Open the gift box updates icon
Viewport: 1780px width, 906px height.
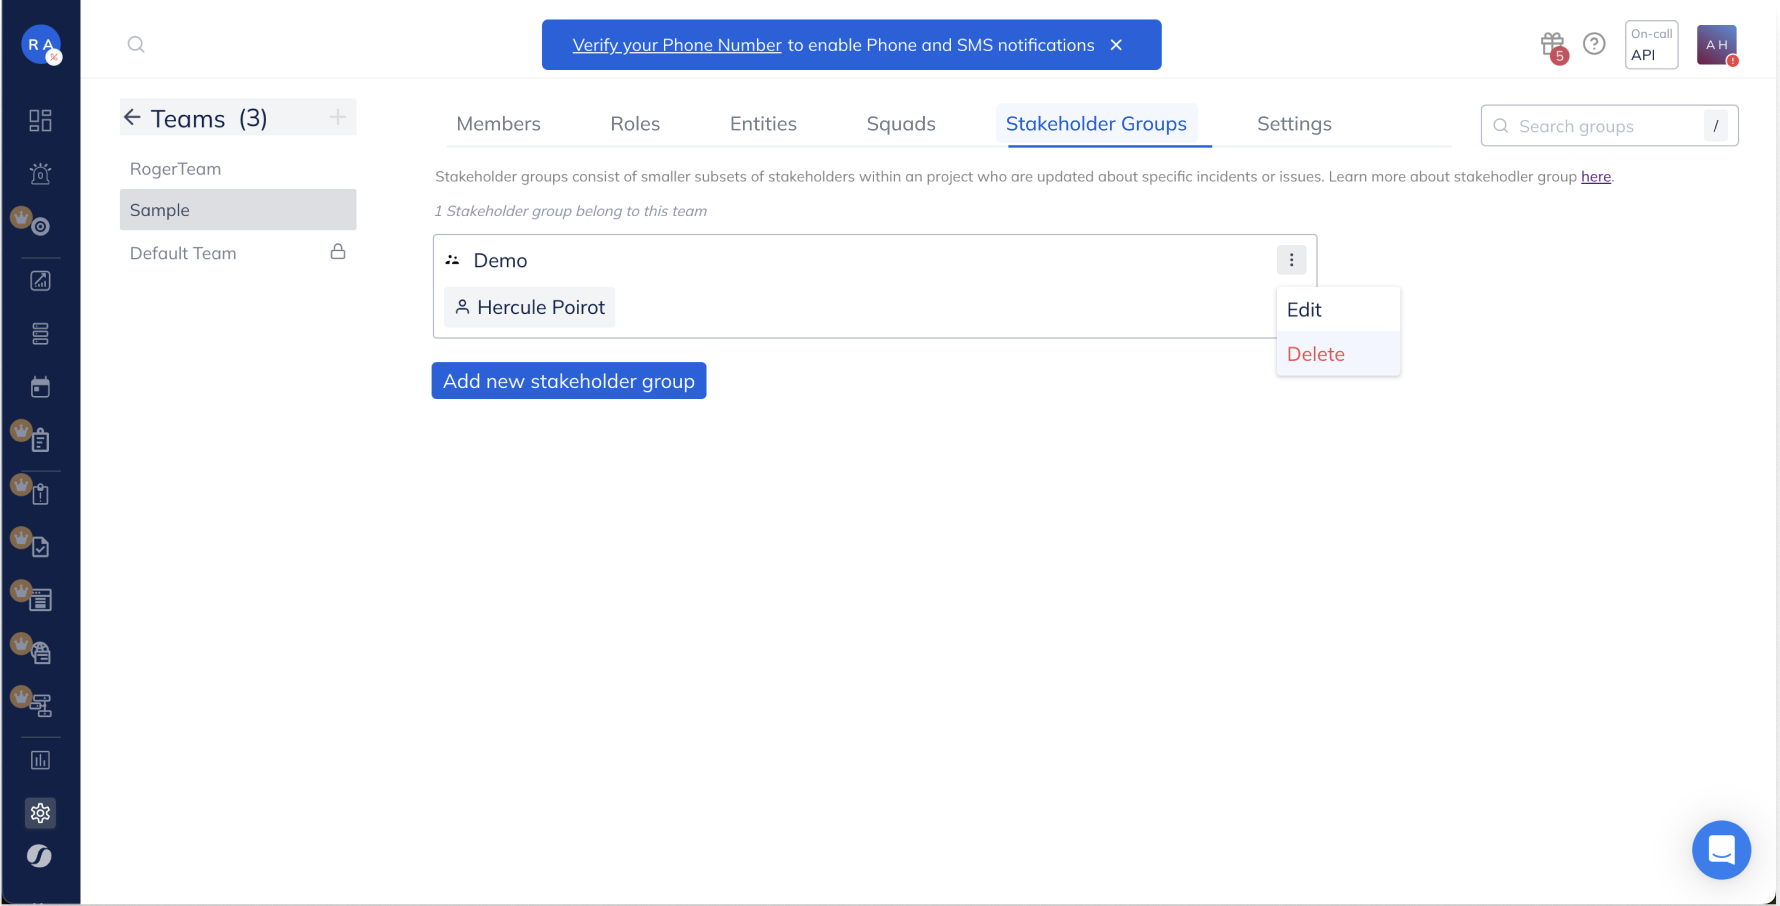click(x=1552, y=44)
